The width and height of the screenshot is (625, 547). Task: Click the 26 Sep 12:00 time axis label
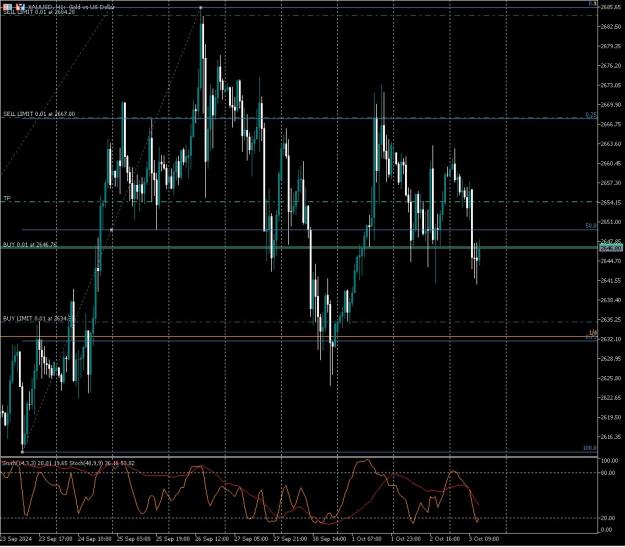[212, 539]
